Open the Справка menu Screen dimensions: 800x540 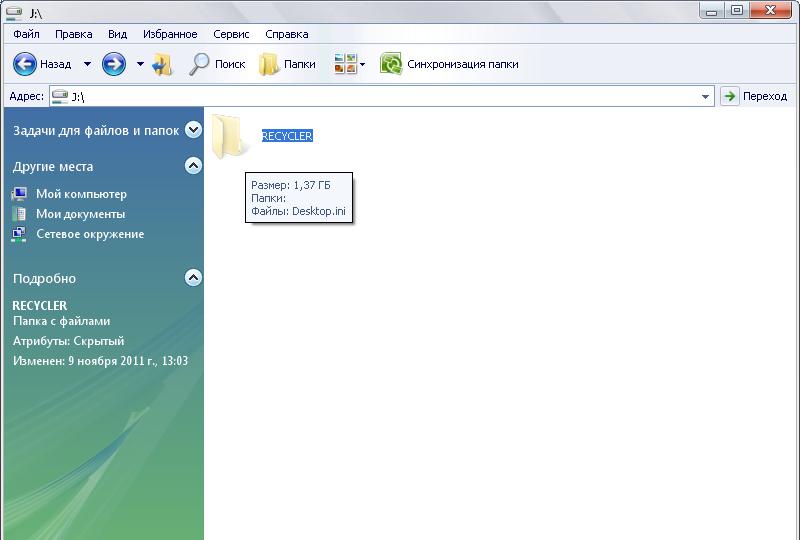(x=287, y=34)
